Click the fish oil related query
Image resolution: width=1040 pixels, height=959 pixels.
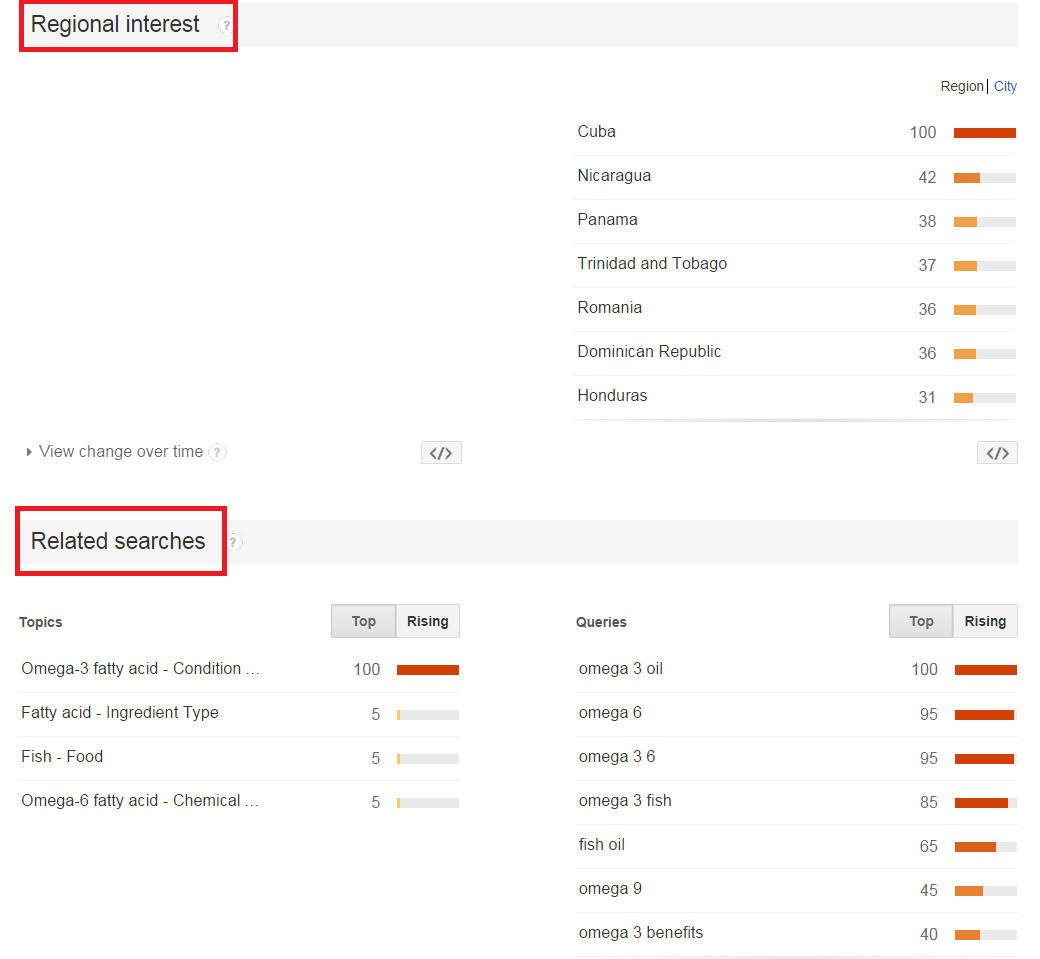click(601, 844)
